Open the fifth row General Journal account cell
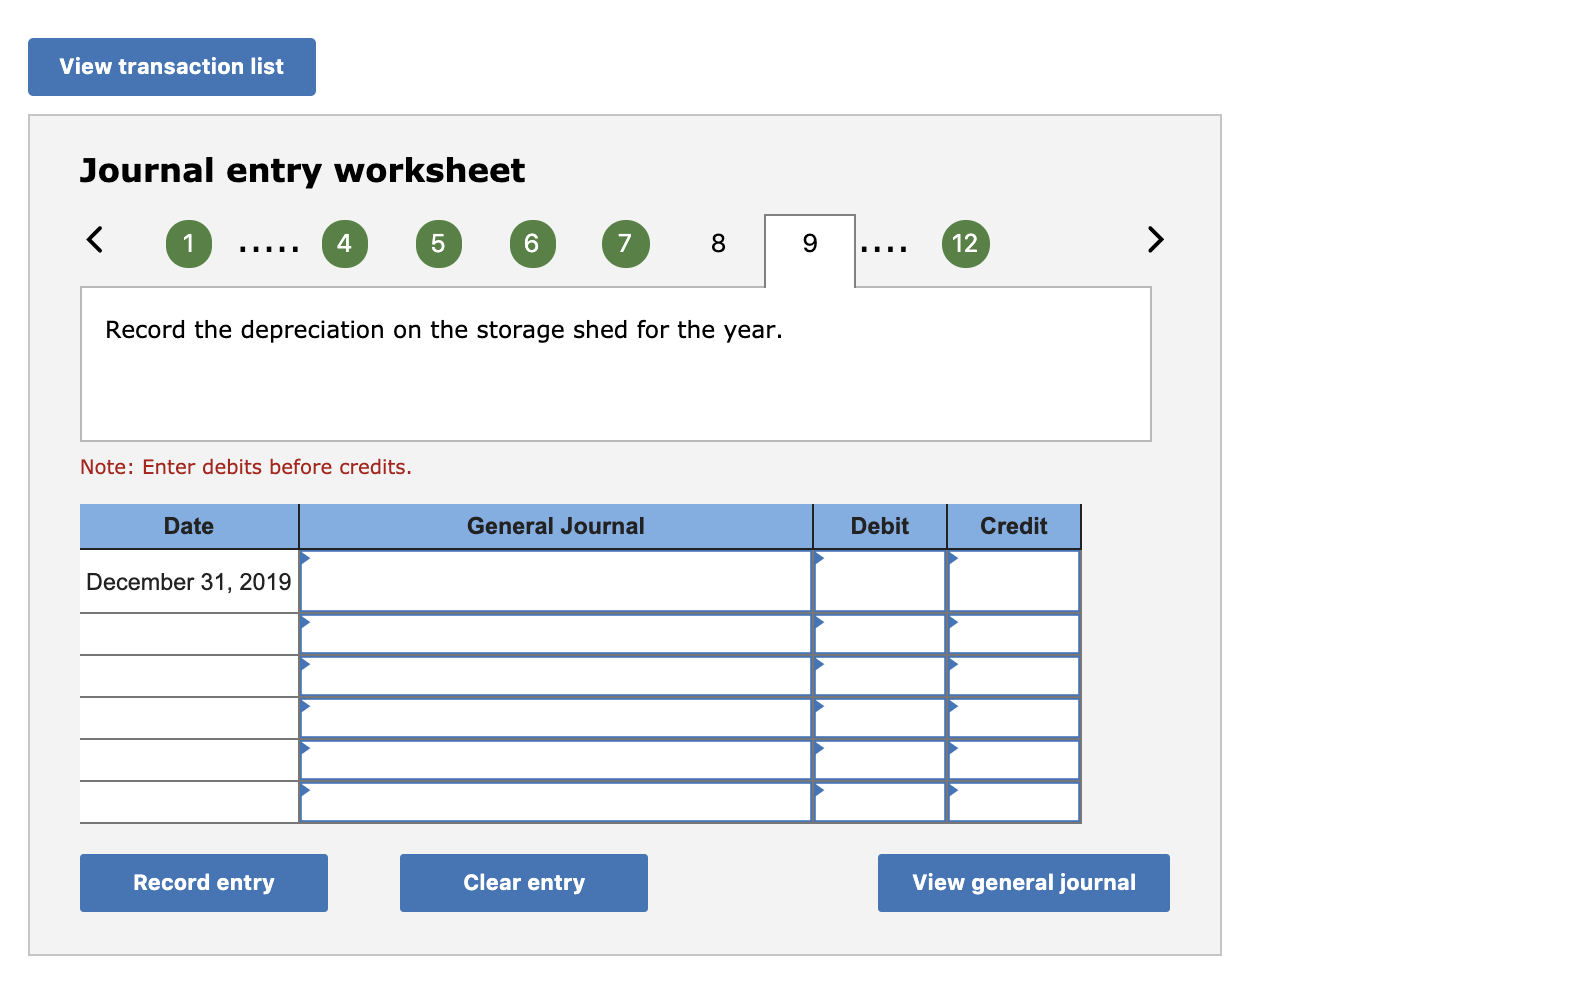The width and height of the screenshot is (1578, 1006). coord(556,760)
